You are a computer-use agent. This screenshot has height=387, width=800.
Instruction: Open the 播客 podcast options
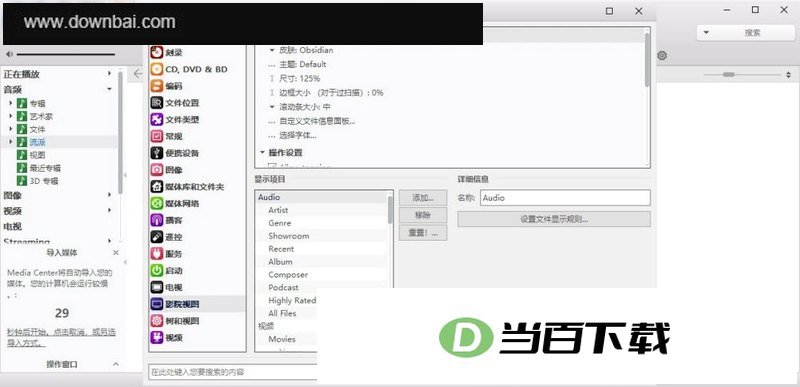click(x=166, y=220)
